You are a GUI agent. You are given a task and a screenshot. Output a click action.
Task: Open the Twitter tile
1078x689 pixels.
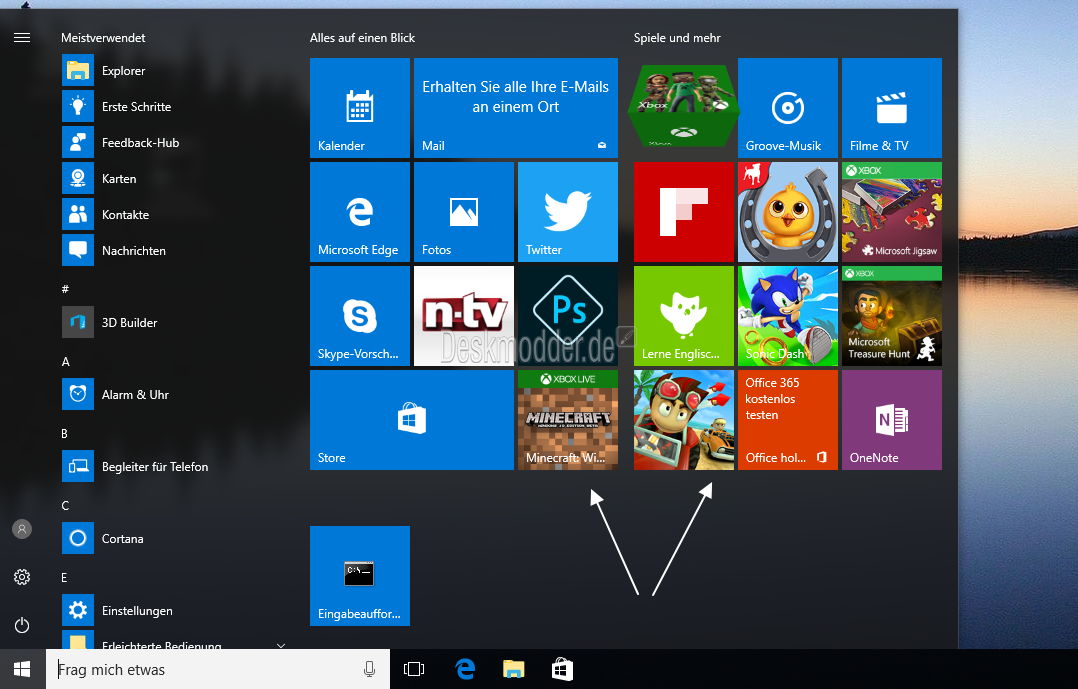(x=567, y=212)
